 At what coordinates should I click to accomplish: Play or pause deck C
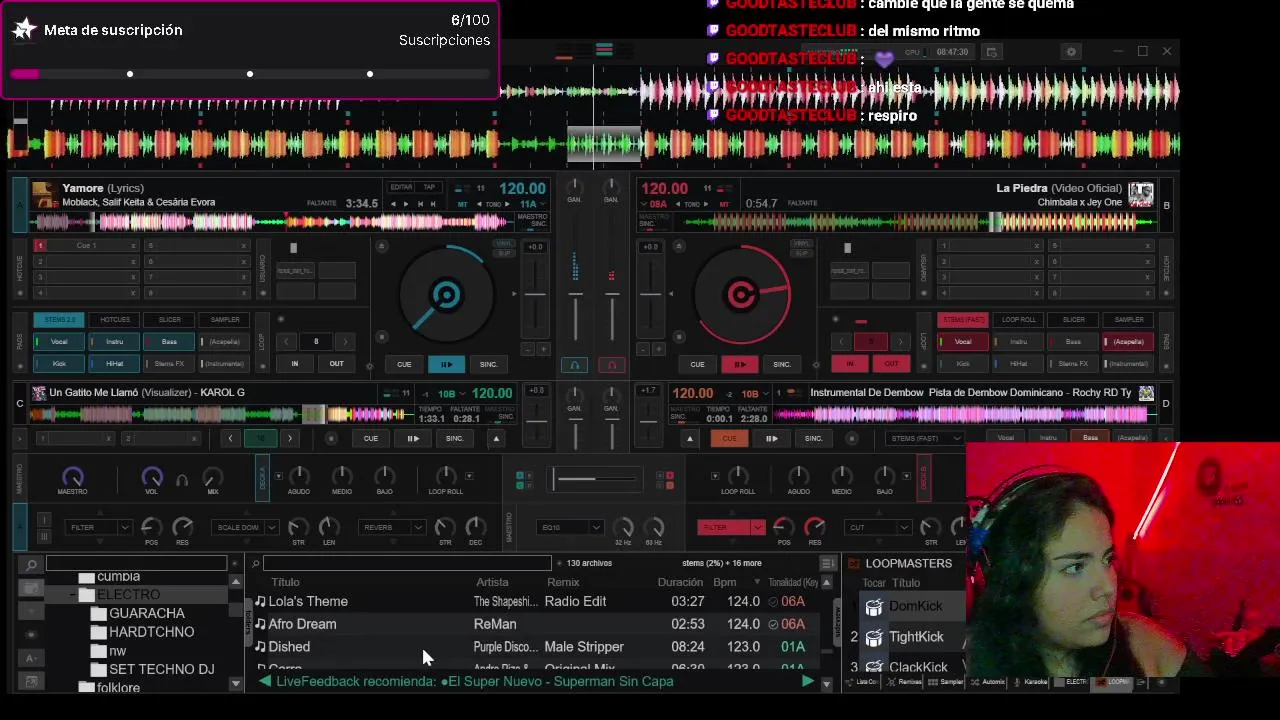point(413,438)
